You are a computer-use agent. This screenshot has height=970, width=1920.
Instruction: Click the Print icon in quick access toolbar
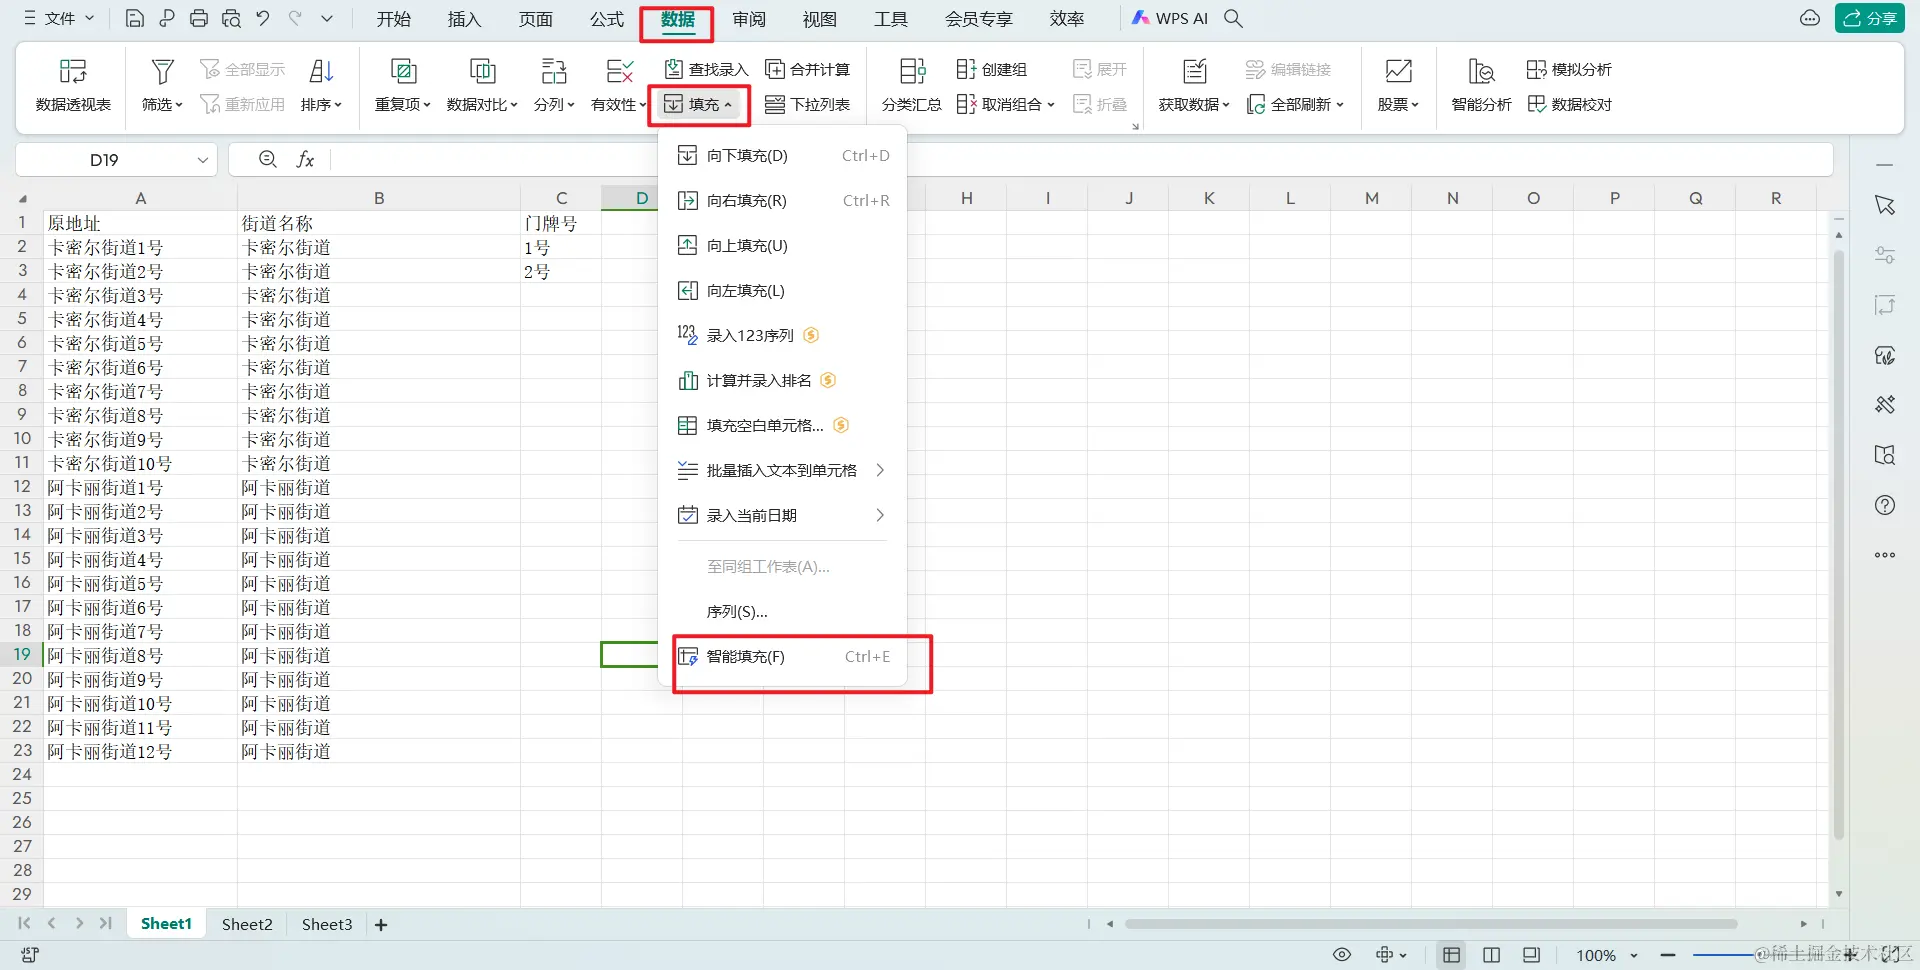pyautogui.click(x=199, y=18)
